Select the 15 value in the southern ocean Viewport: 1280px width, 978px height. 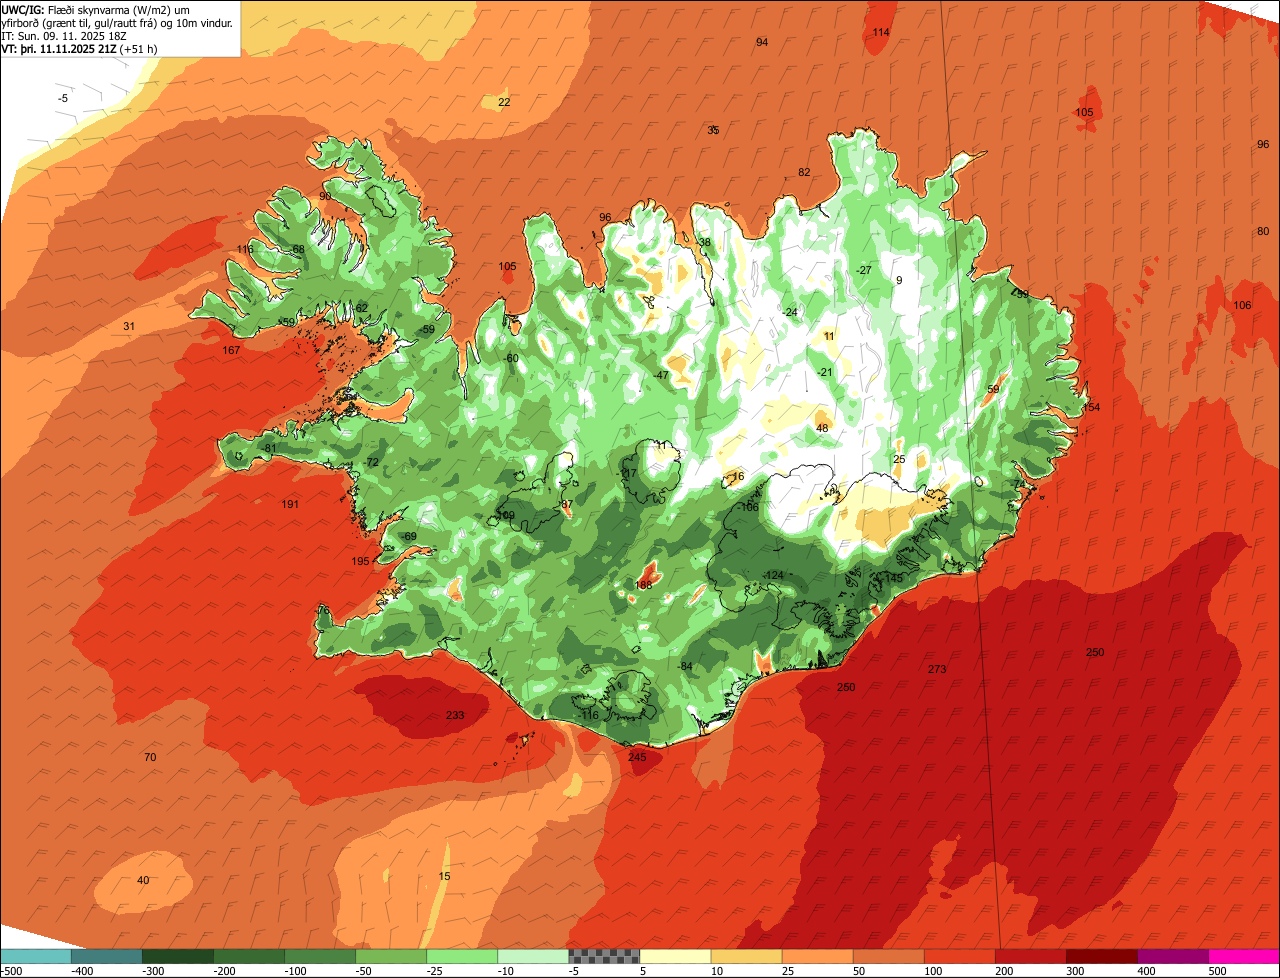click(x=445, y=876)
